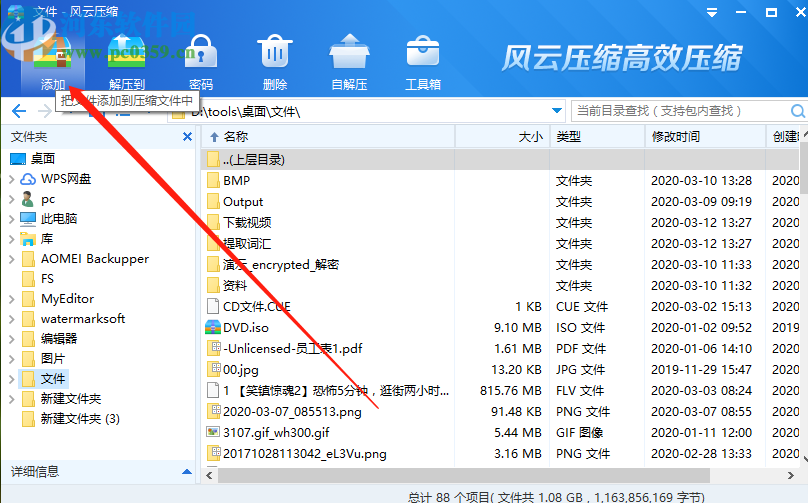
Task: Click the DVD.iso archive icon
Action: tap(213, 327)
